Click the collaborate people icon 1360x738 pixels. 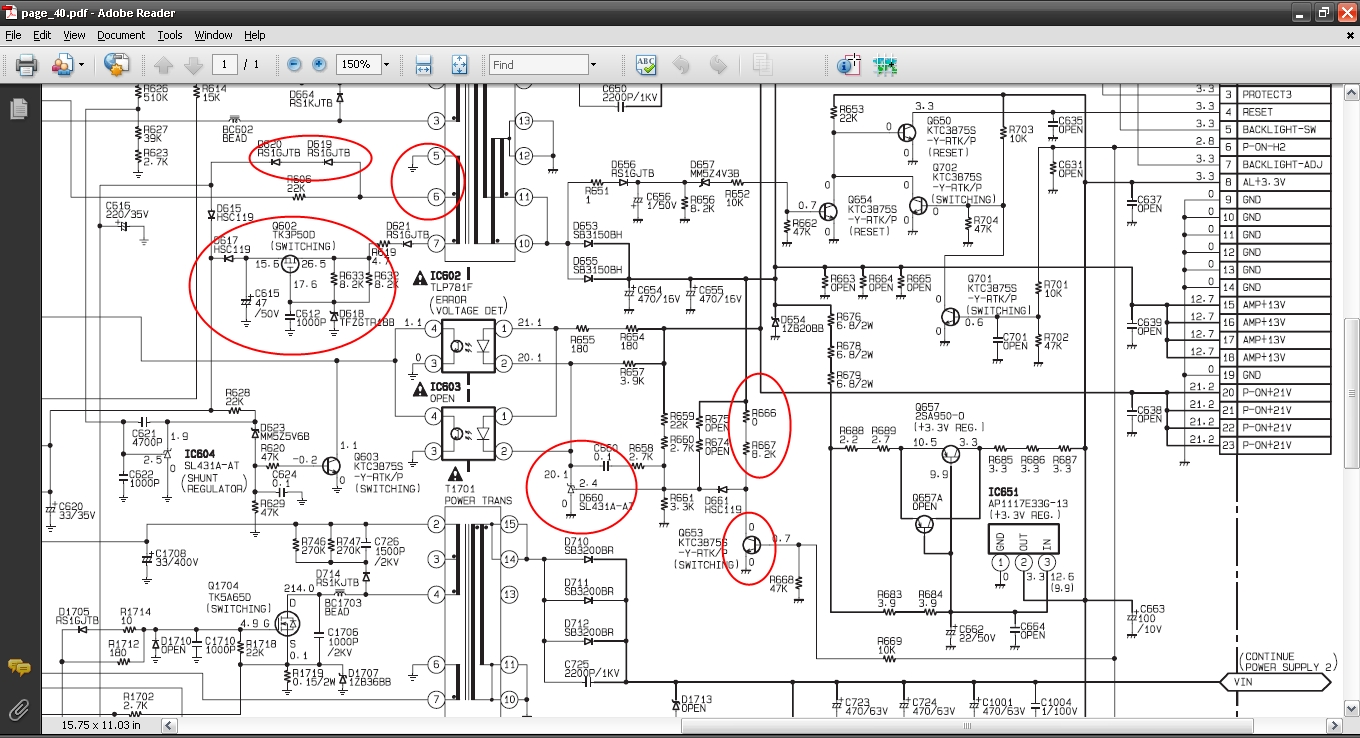(x=61, y=65)
